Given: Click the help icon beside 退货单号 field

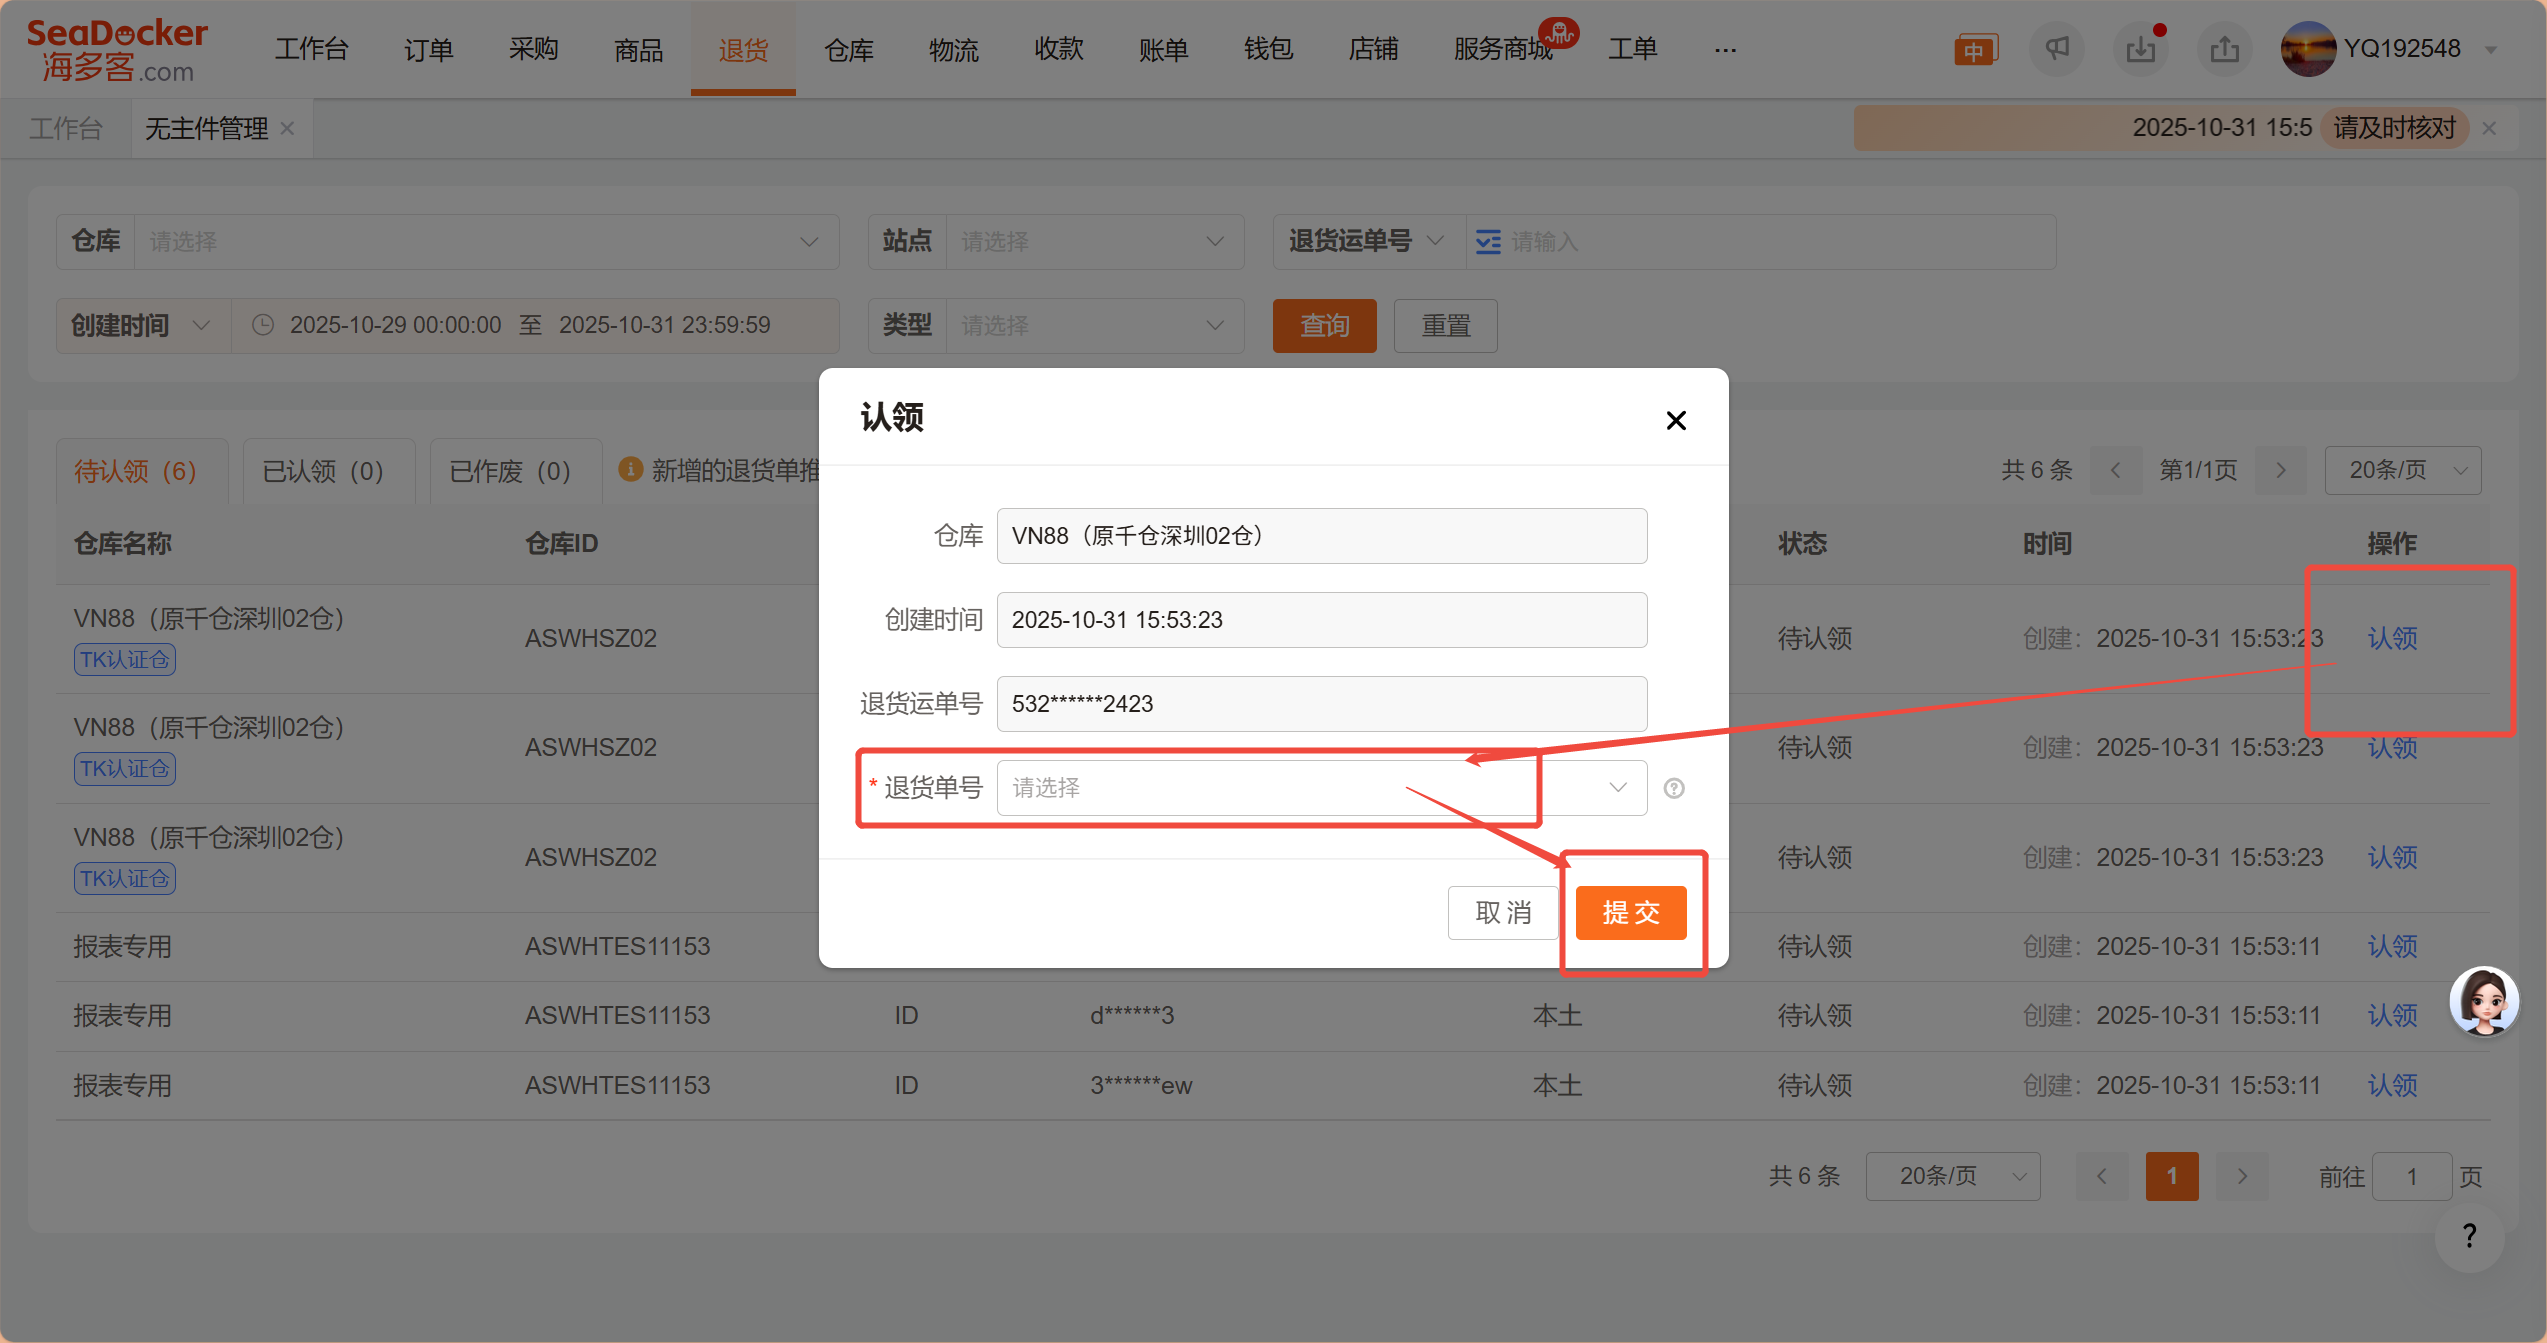Looking at the screenshot, I should pyautogui.click(x=1674, y=788).
